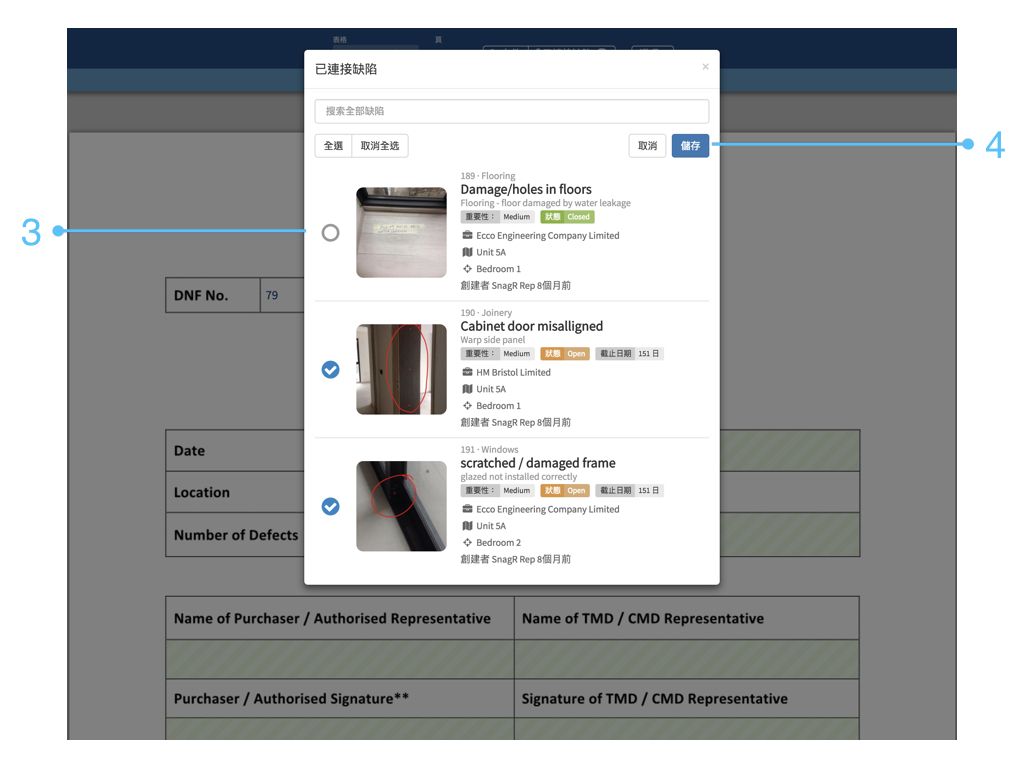Select the Damage/holes in floors defect radio
1024x768 pixels.
[x=330, y=232]
